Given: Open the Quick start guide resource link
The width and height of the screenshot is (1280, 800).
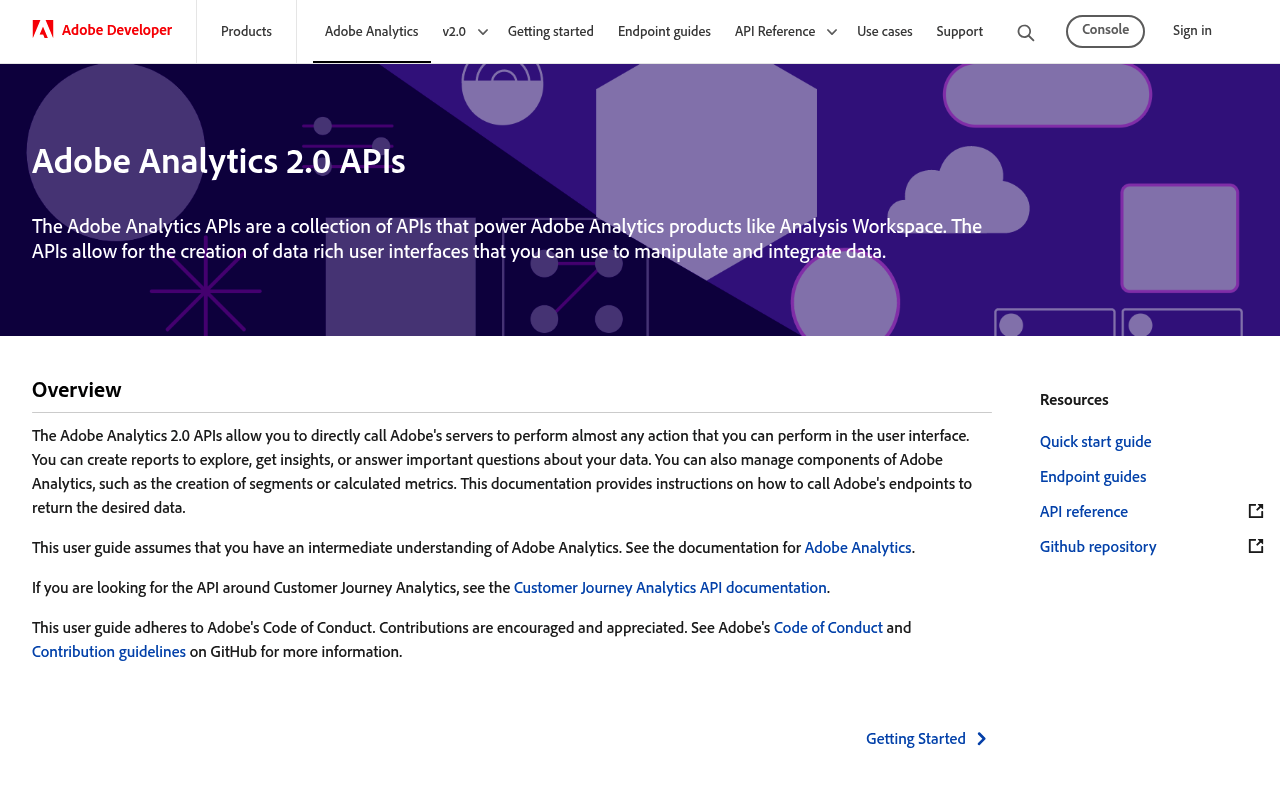Looking at the screenshot, I should (1096, 441).
